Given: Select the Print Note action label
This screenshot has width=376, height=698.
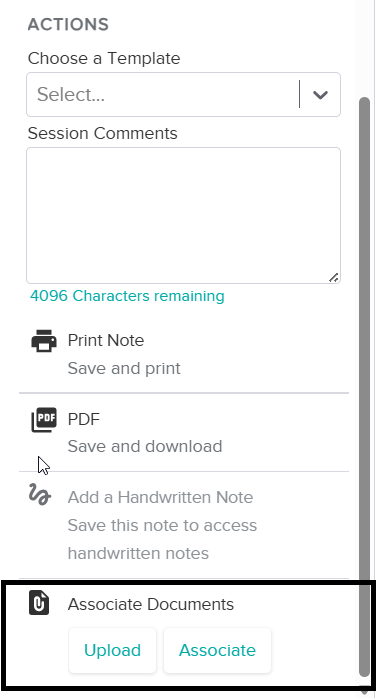Looking at the screenshot, I should [x=106, y=341].
